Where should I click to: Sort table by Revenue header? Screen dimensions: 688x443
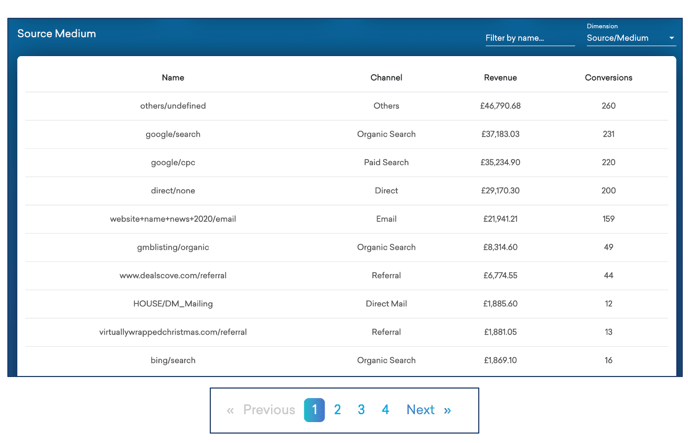tap(500, 77)
